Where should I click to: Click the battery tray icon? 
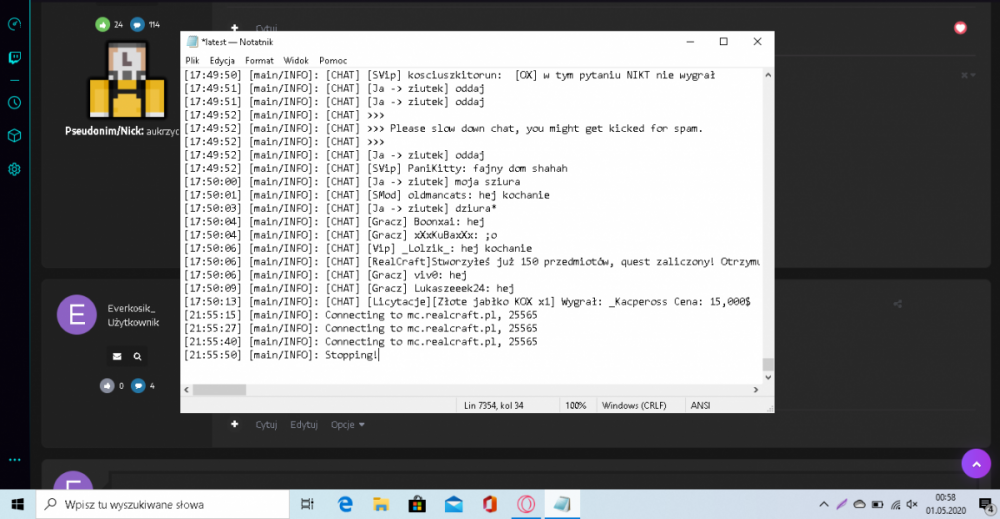point(878,504)
